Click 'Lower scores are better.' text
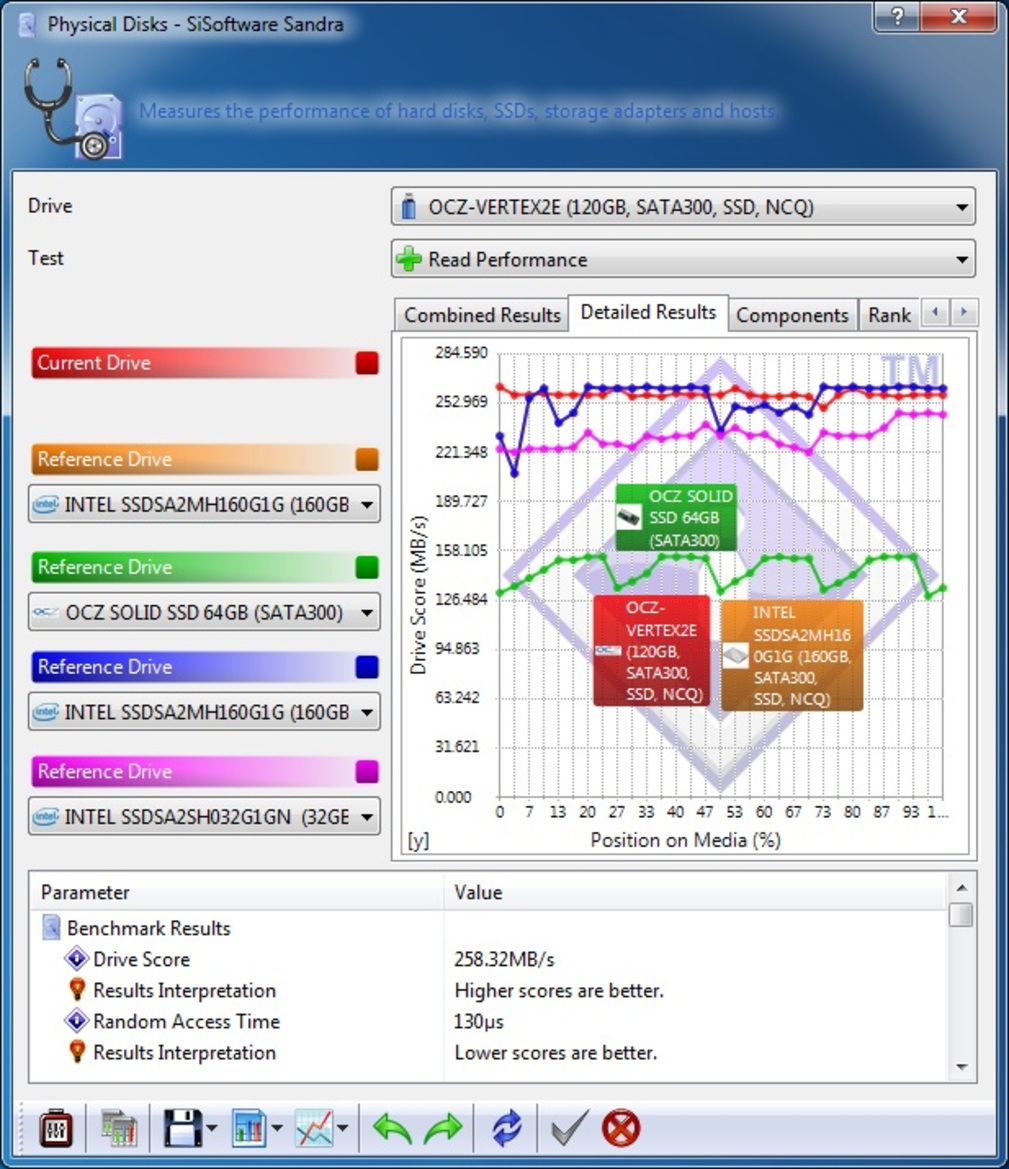Screen dimensions: 1009x1169 tap(556, 1053)
